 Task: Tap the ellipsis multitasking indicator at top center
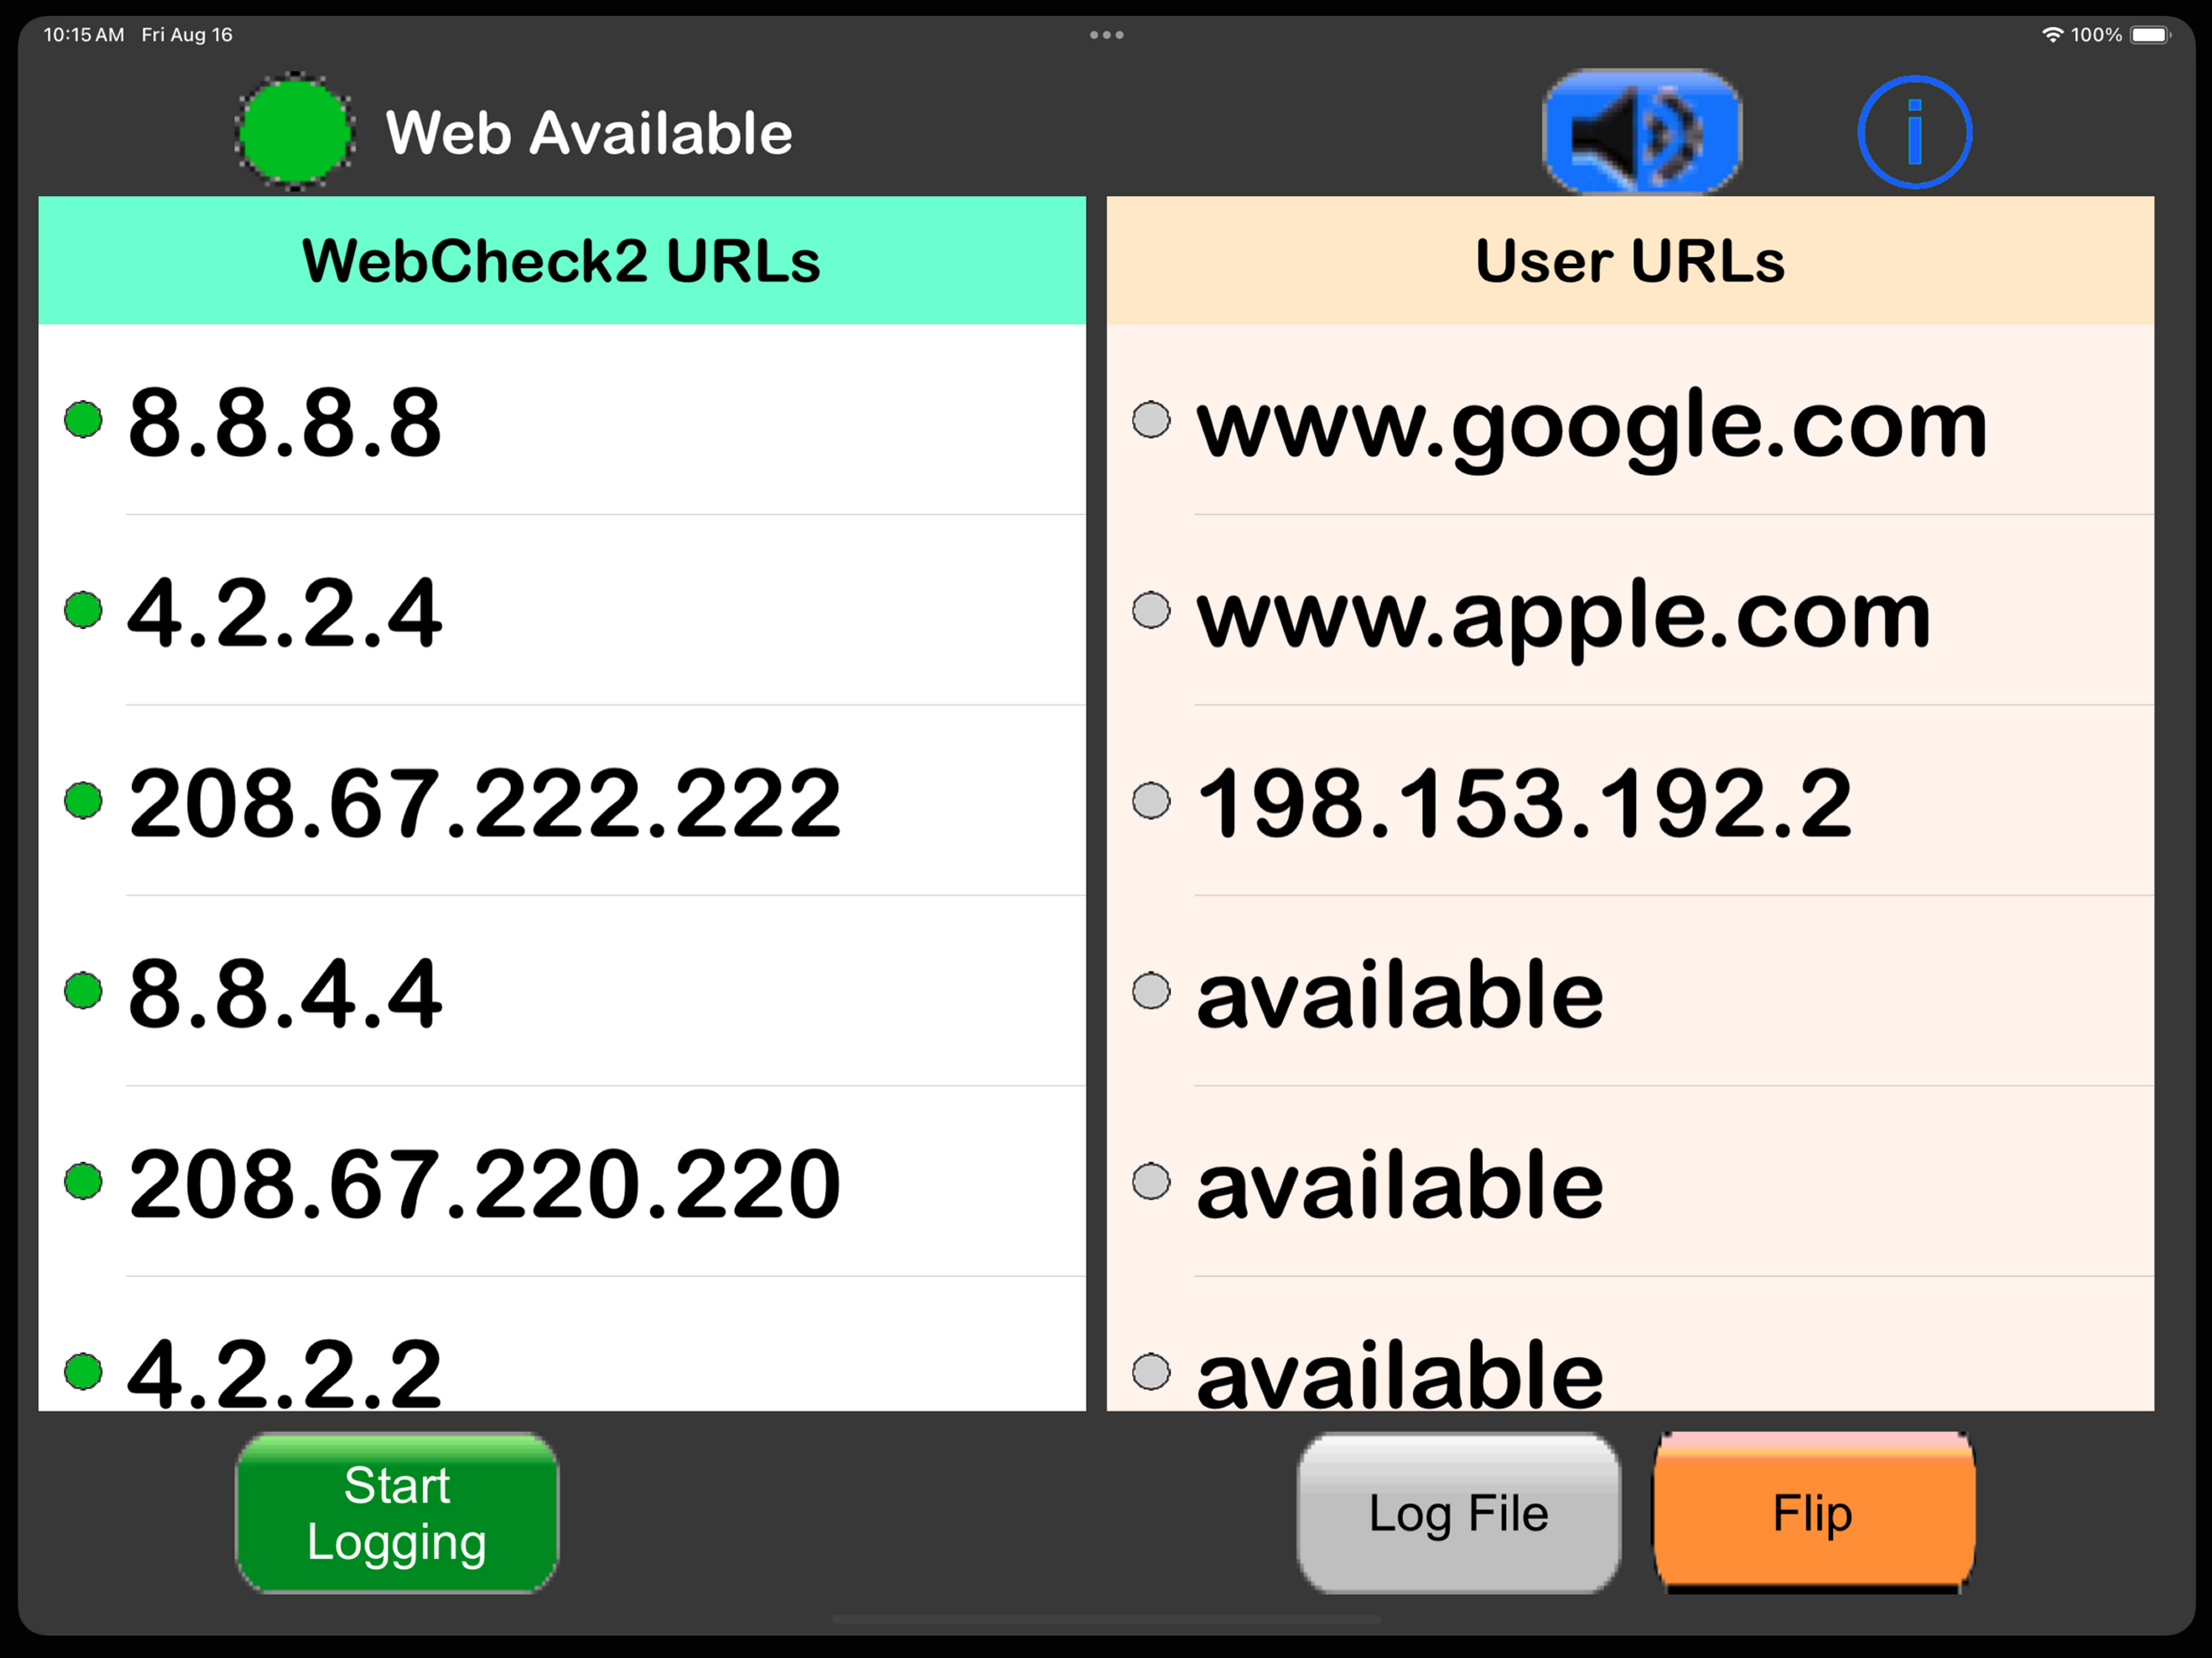pos(1105,33)
